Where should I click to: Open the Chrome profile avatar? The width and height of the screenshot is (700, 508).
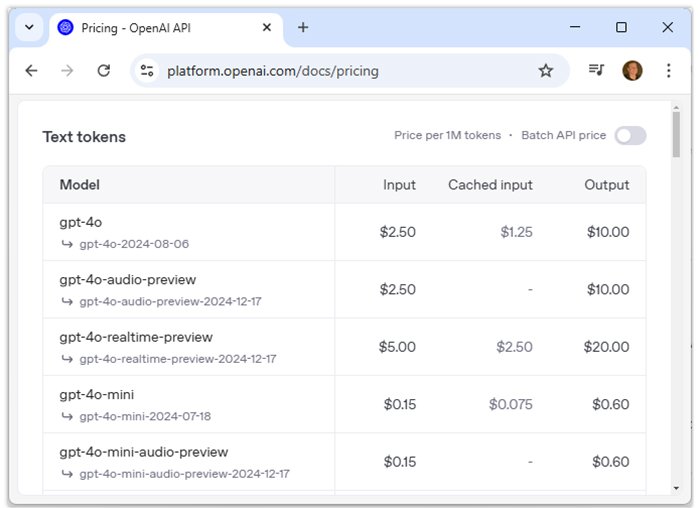click(x=632, y=71)
